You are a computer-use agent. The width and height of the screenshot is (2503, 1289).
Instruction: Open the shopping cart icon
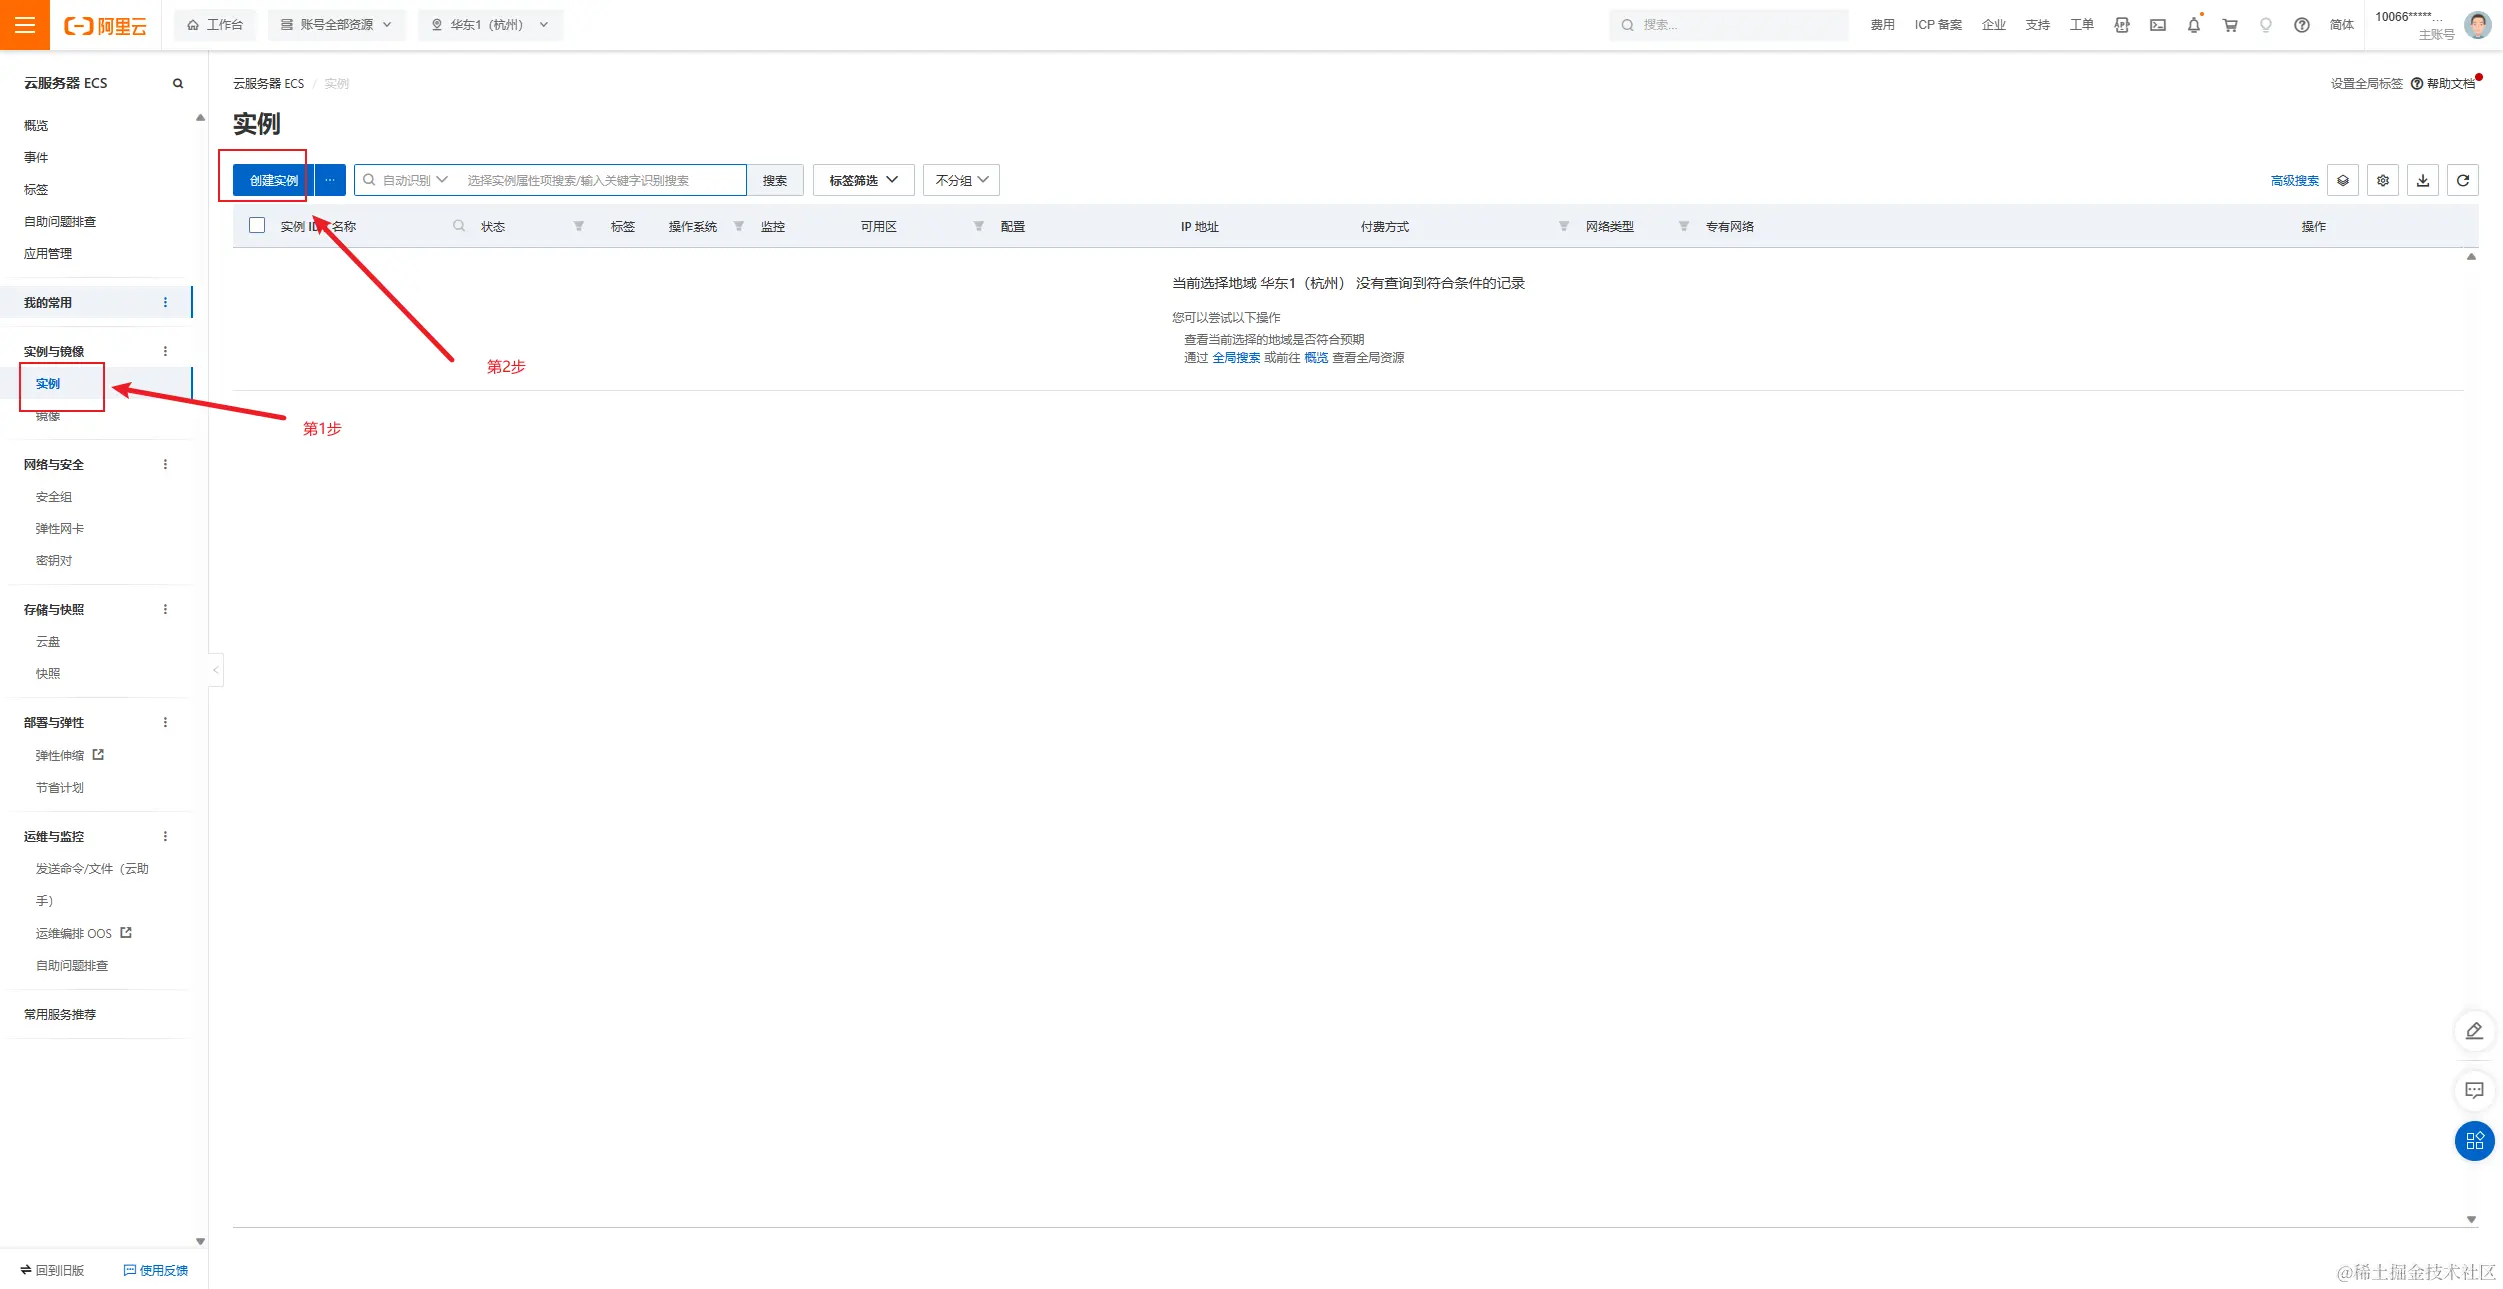(2229, 25)
